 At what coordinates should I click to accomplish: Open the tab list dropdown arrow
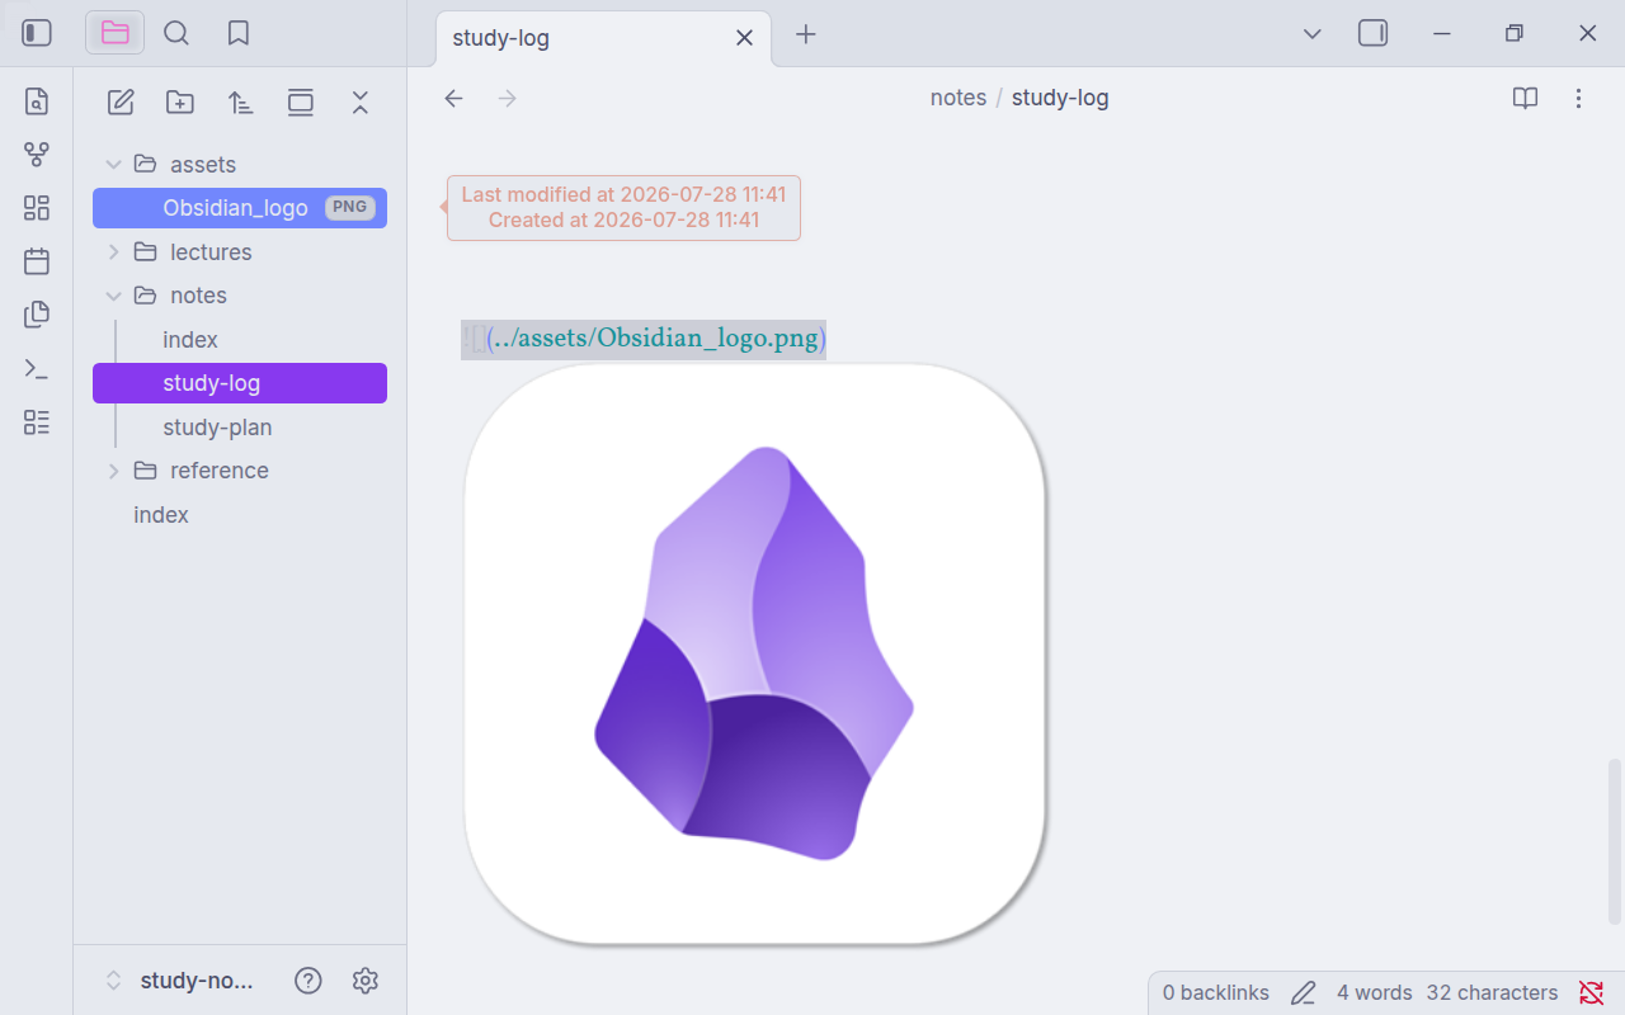1312,34
